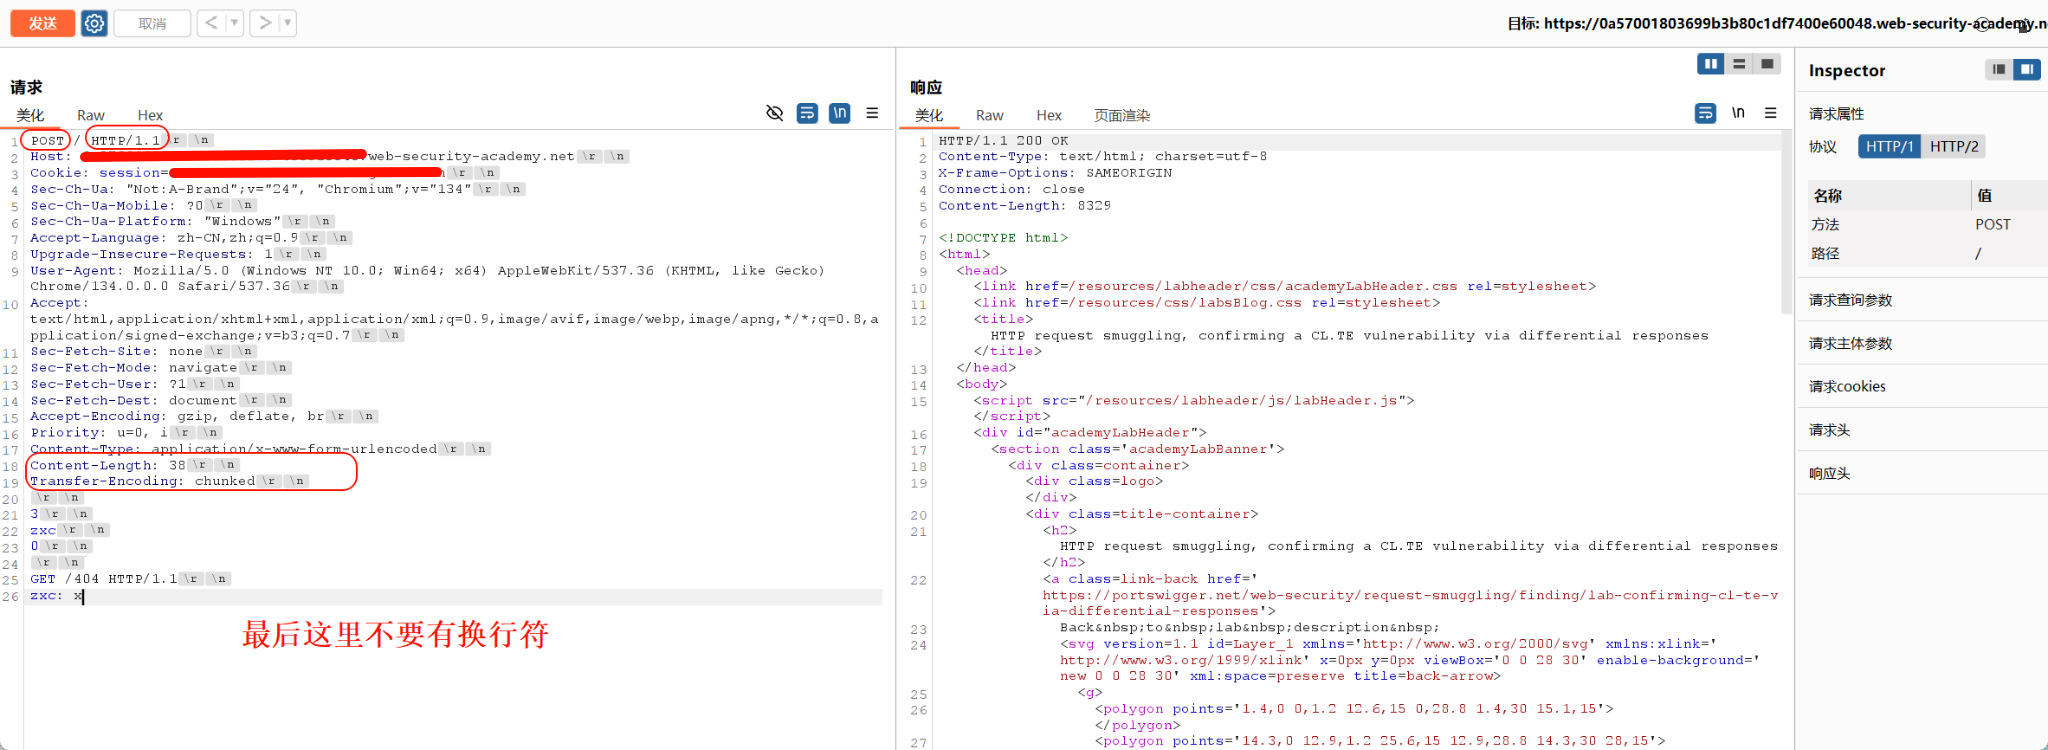The height and width of the screenshot is (750, 2048).
Task: Dock Inspector panel to left icon
Action: coord(1999,69)
